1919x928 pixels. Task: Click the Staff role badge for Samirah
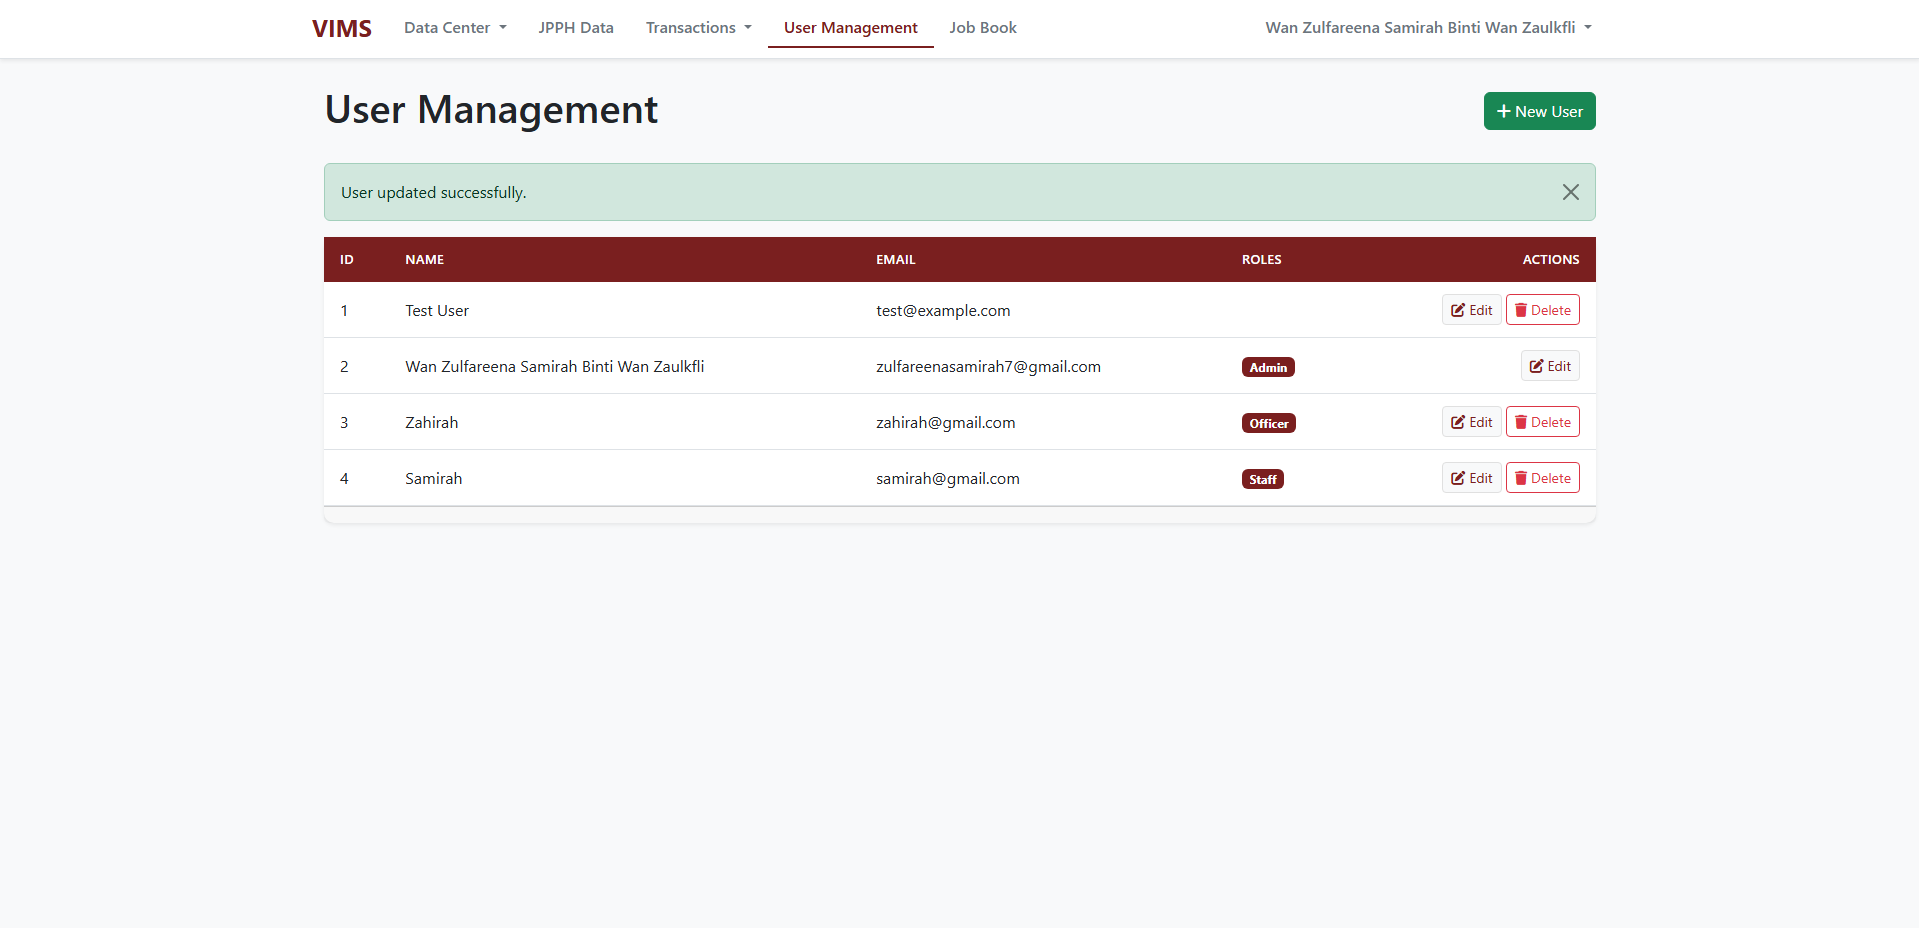(1262, 479)
